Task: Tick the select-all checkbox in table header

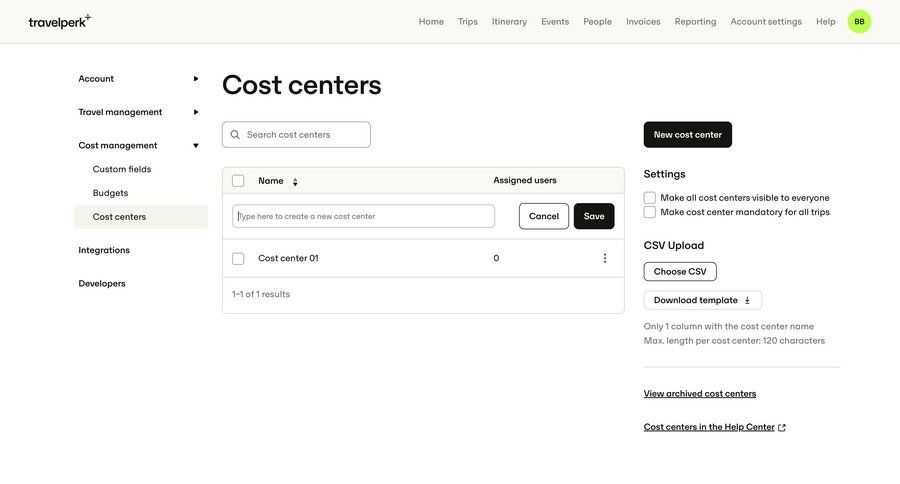Action: (238, 181)
